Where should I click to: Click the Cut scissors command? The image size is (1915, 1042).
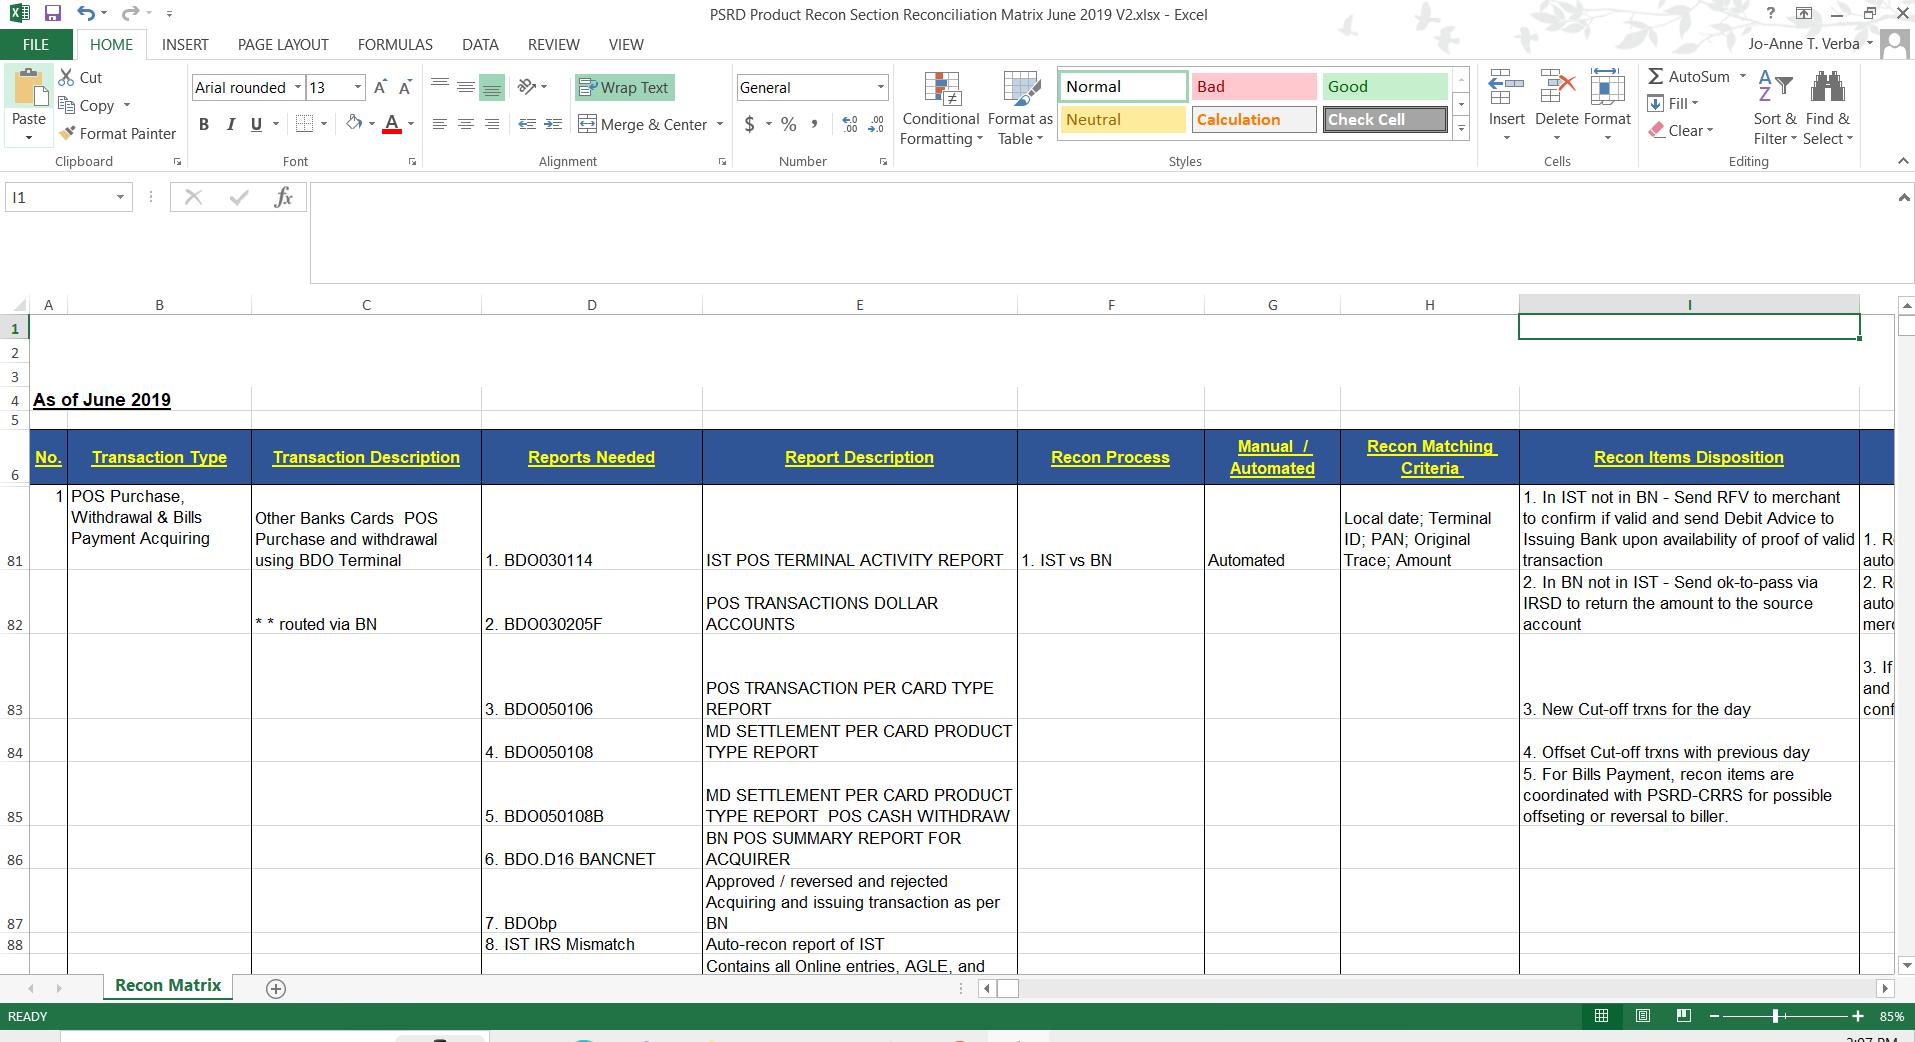[x=80, y=77]
